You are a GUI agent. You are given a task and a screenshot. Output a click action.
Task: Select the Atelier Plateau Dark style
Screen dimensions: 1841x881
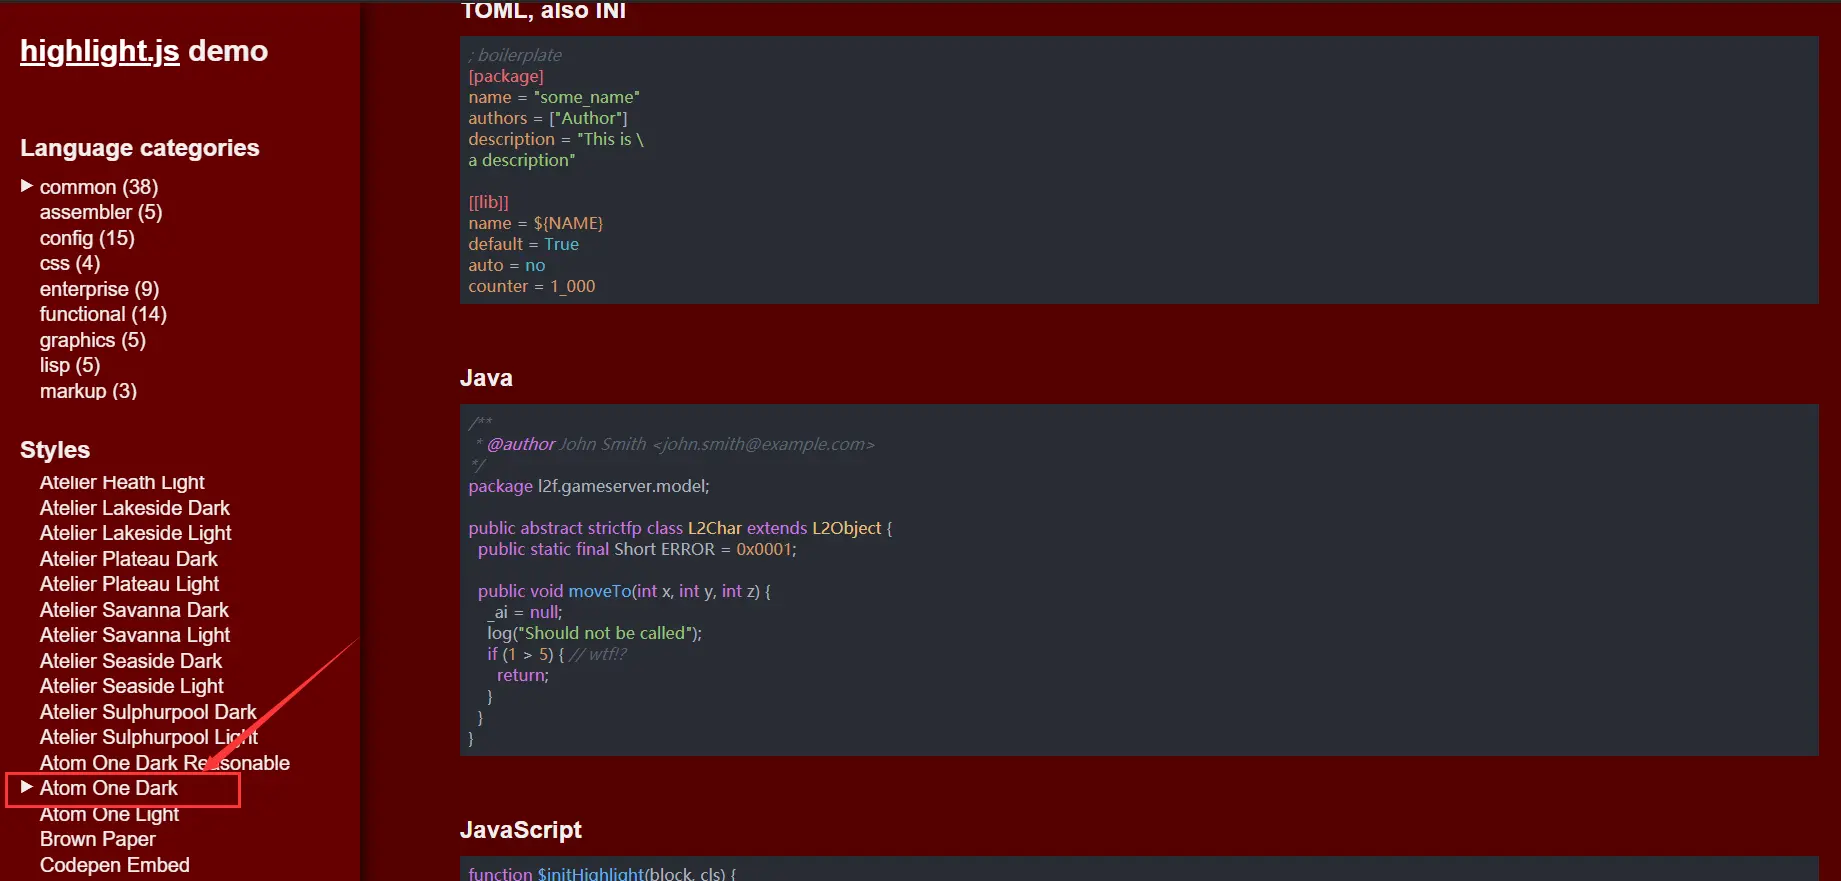129,559
